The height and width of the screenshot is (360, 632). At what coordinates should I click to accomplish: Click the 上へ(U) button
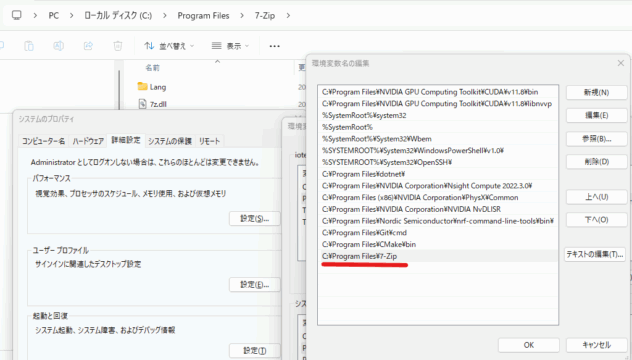pos(597,197)
